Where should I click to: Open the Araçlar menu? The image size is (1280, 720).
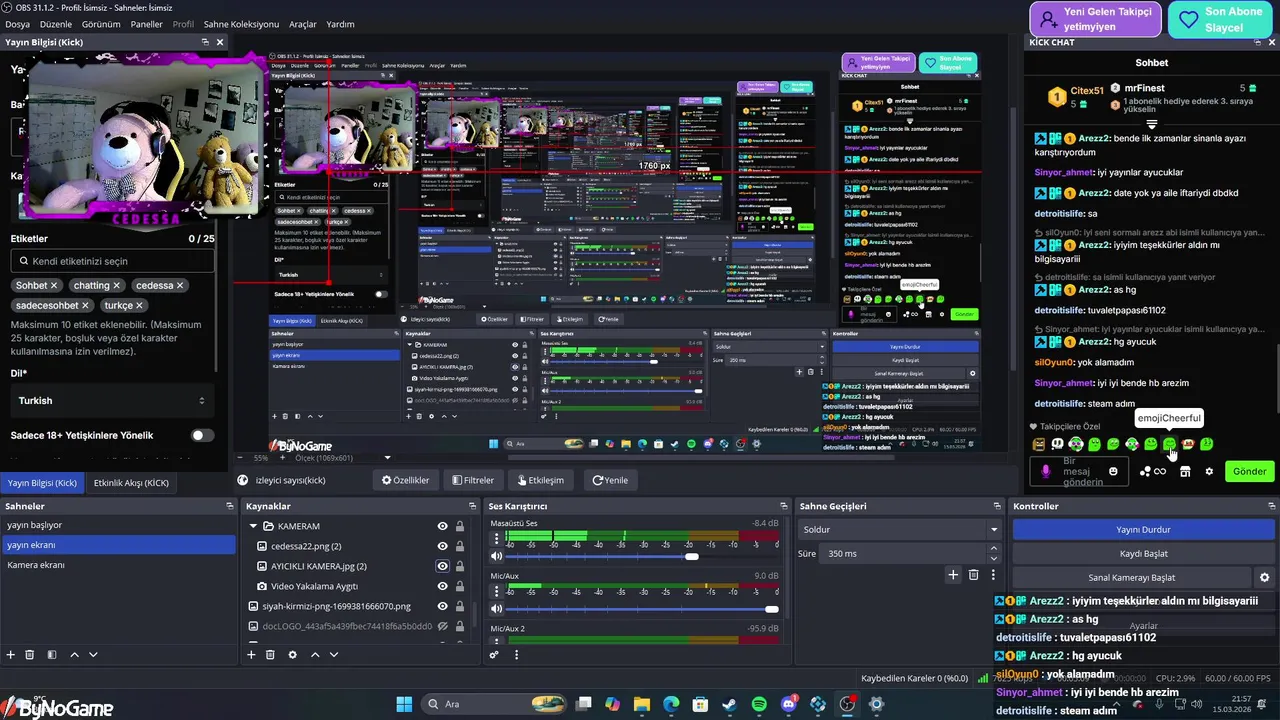coord(302,24)
